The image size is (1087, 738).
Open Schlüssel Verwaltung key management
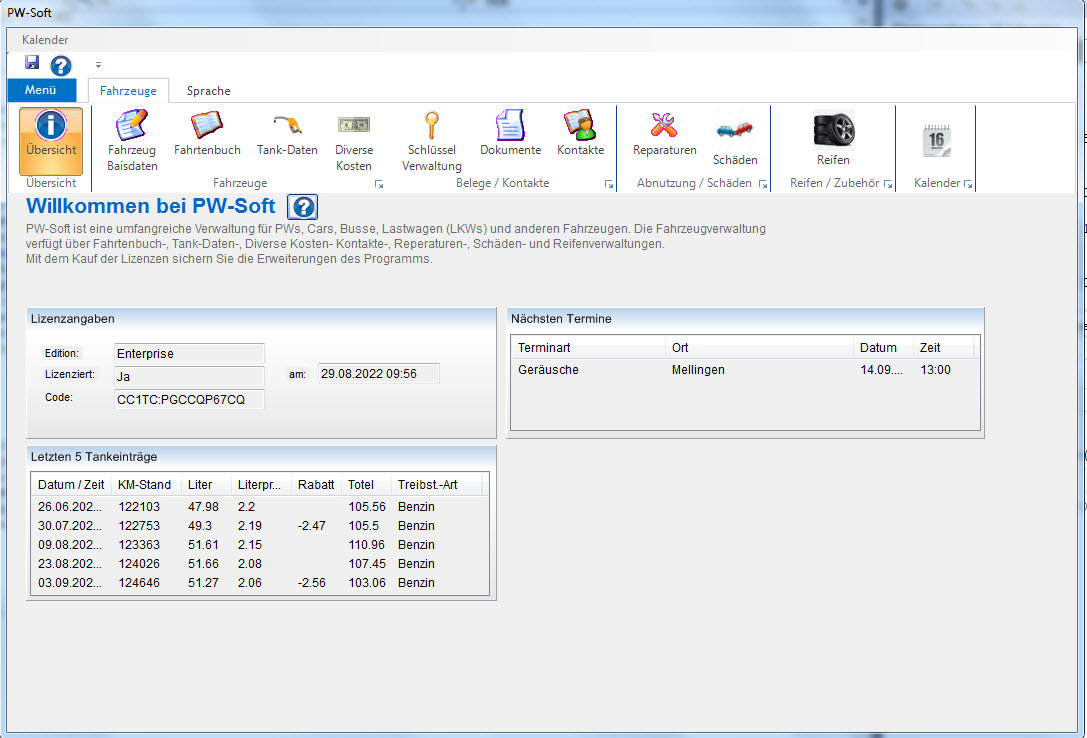[432, 140]
